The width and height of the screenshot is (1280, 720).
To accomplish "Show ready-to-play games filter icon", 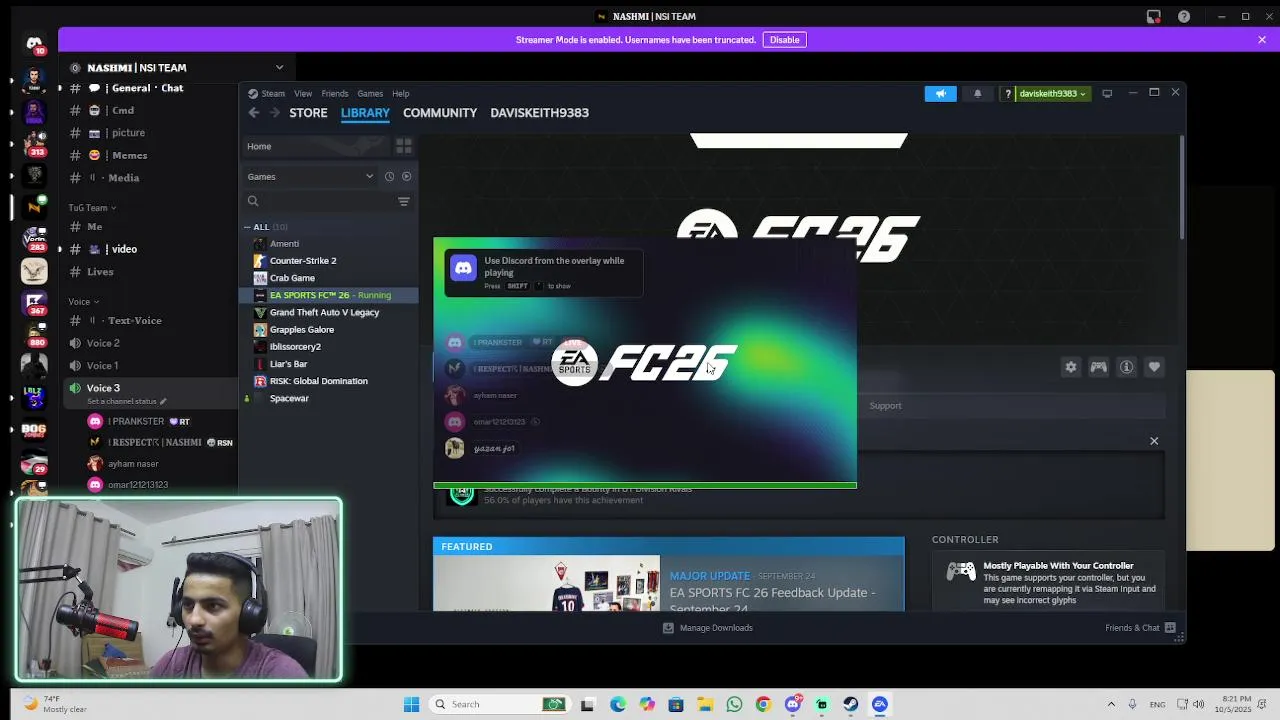I will point(406,176).
